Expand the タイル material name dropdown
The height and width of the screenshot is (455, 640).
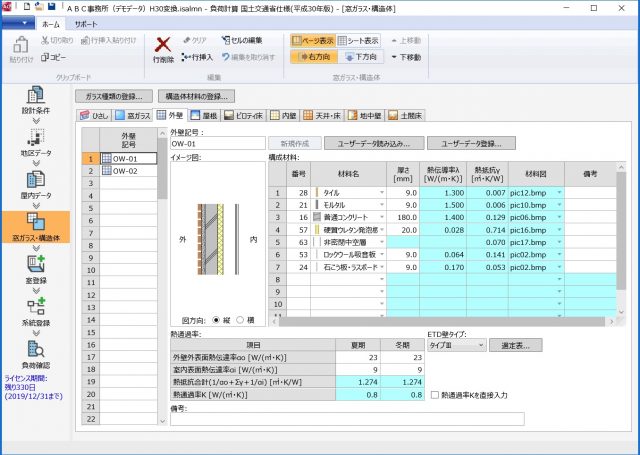pos(381,191)
